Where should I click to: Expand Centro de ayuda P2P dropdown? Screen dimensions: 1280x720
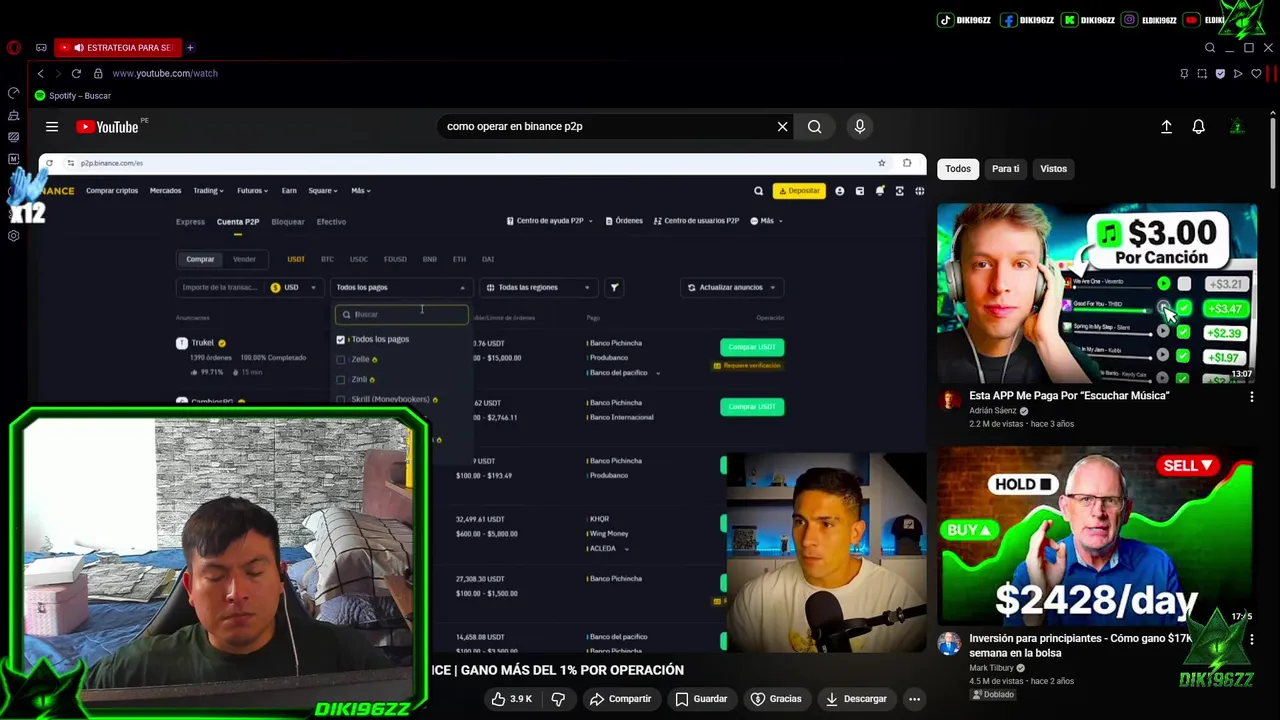click(549, 221)
